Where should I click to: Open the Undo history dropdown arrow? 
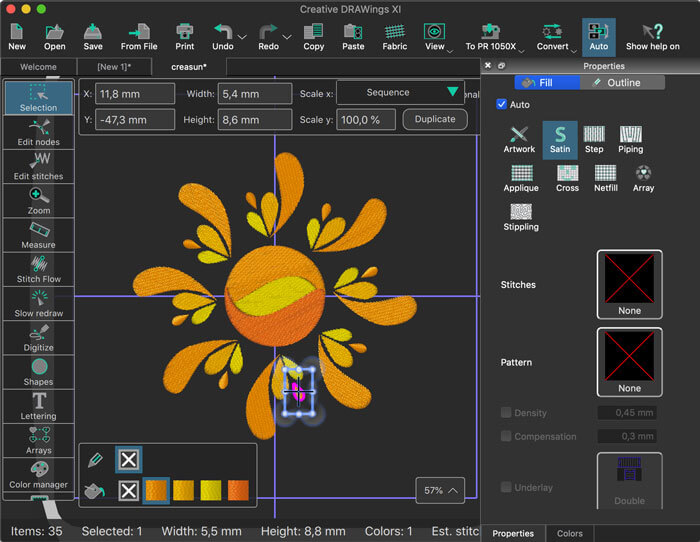243,38
